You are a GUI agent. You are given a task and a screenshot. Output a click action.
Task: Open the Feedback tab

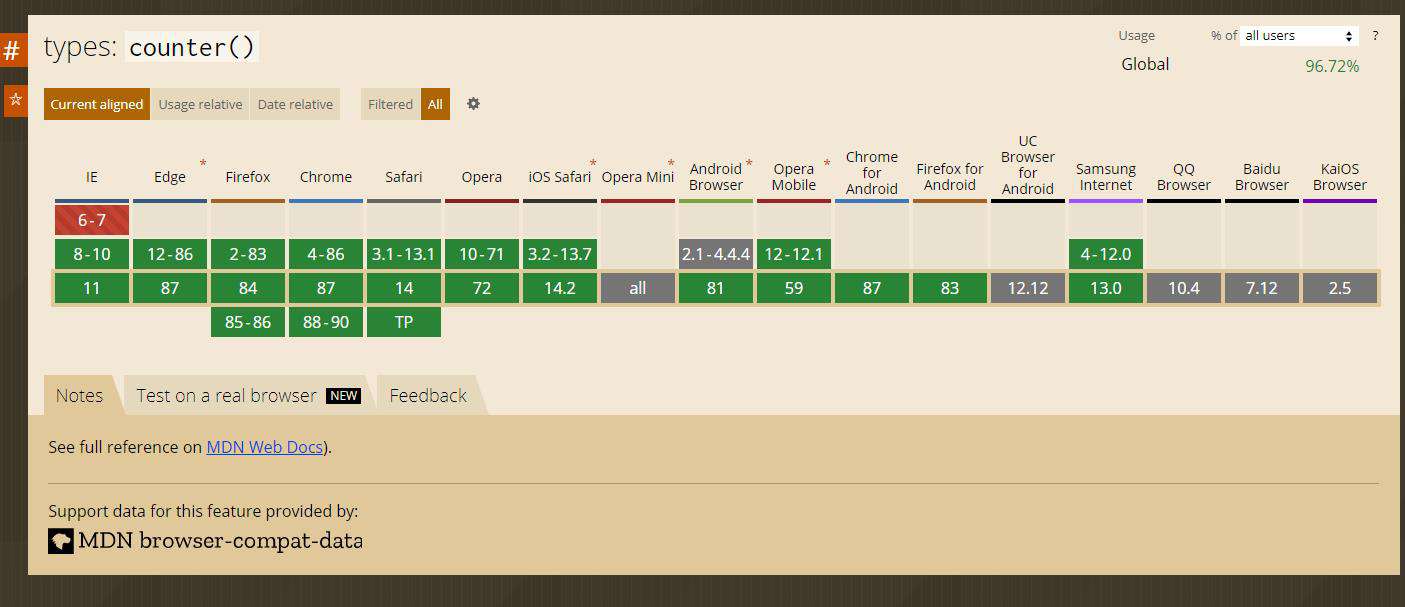tap(428, 395)
